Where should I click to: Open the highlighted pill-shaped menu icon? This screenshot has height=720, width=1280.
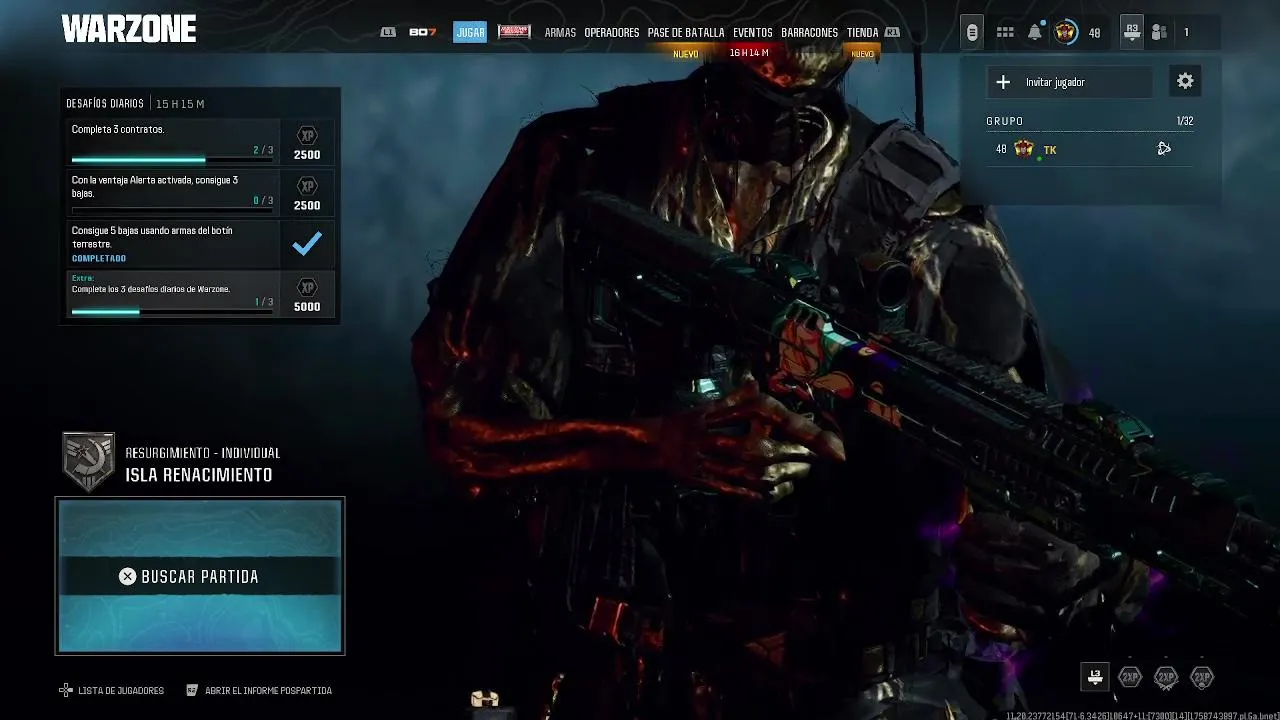(972, 33)
